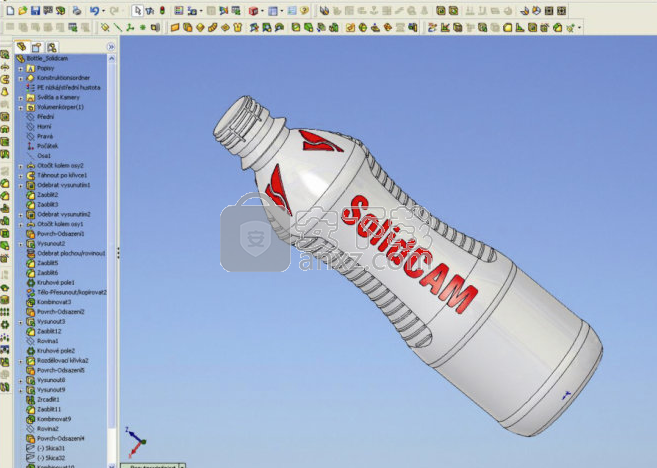This screenshot has width=657, height=468.
Task: Select the Kombinovat9 feature
Action: 54,419
